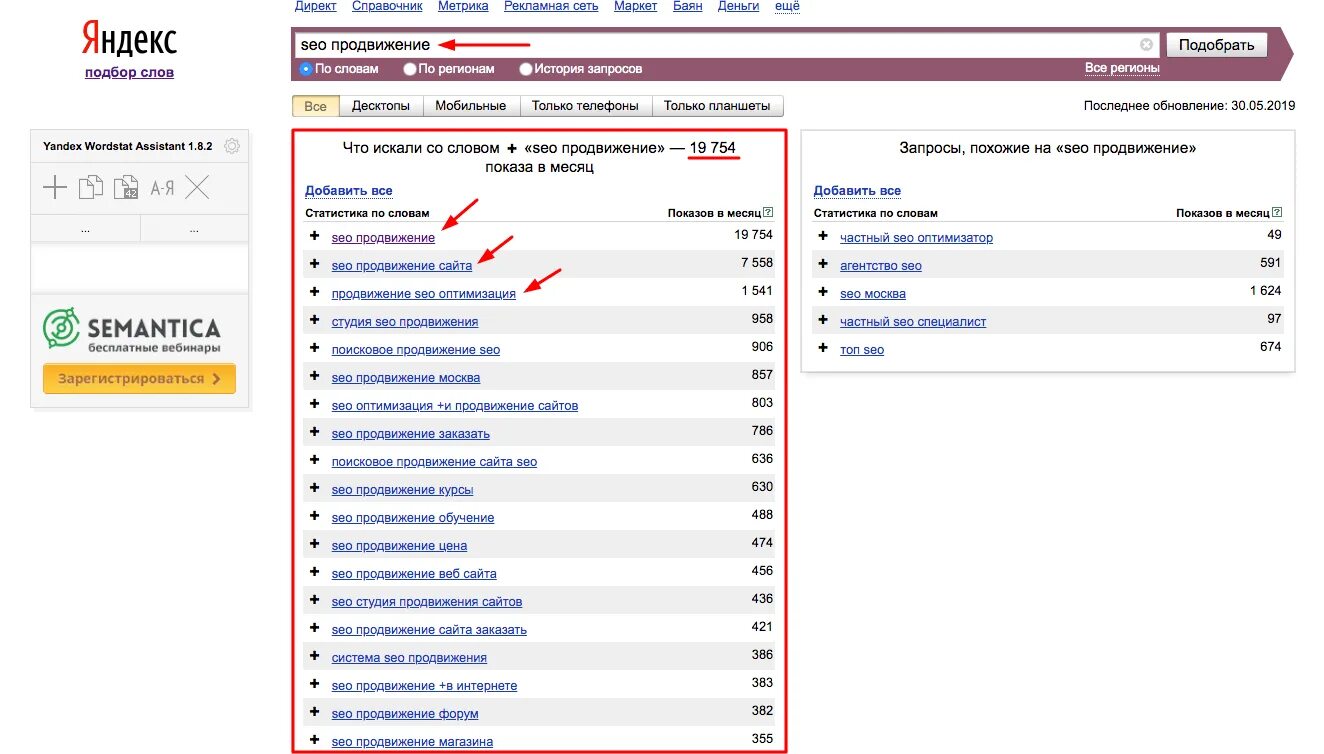Viewport: 1324px width, 754px height.
Task: Switch to 'Только телефоны' tab
Action: [585, 106]
